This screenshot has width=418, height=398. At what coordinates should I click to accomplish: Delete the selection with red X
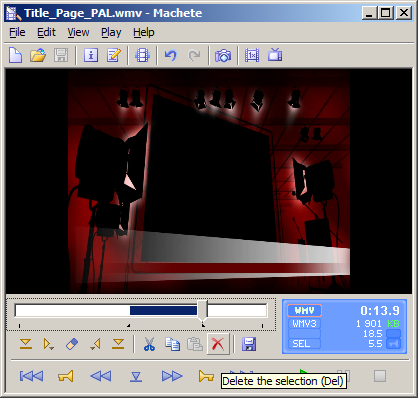[218, 344]
